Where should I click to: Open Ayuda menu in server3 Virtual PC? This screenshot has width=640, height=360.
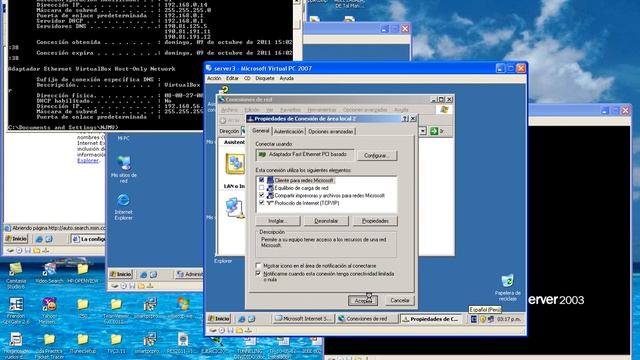coord(287,78)
